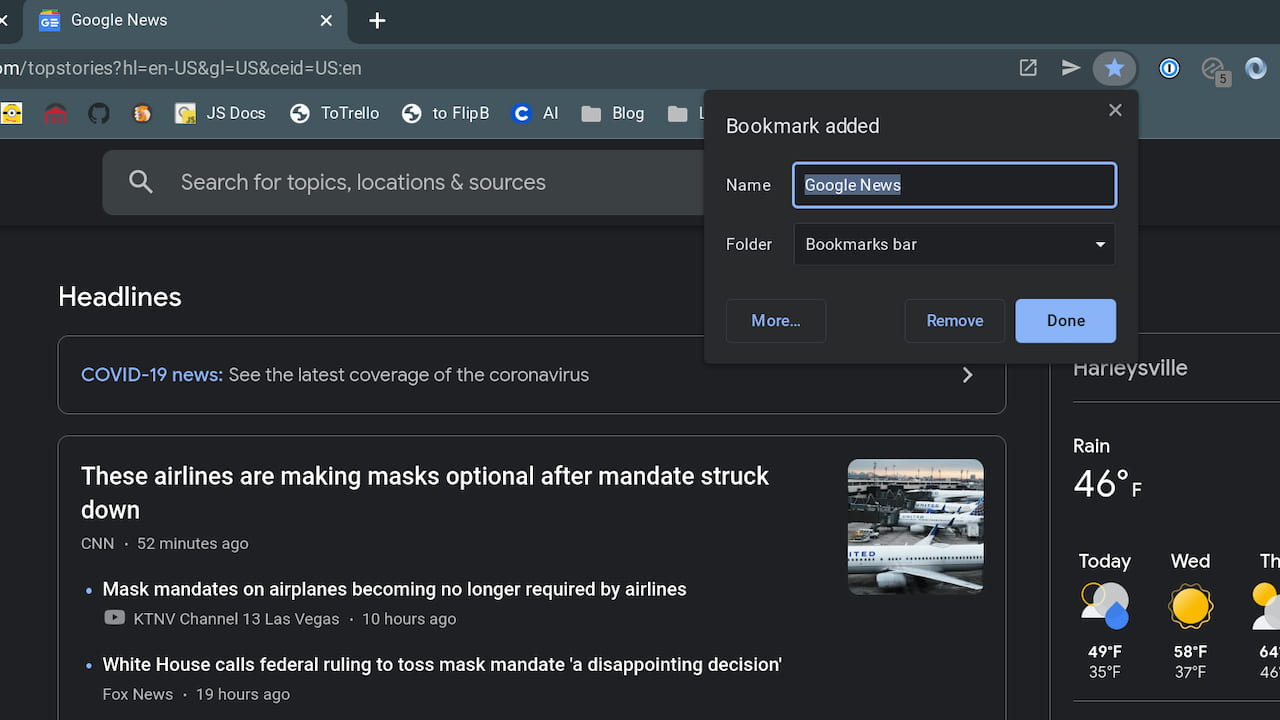
Task: Open the orange round bookmark icon
Action: (142, 113)
